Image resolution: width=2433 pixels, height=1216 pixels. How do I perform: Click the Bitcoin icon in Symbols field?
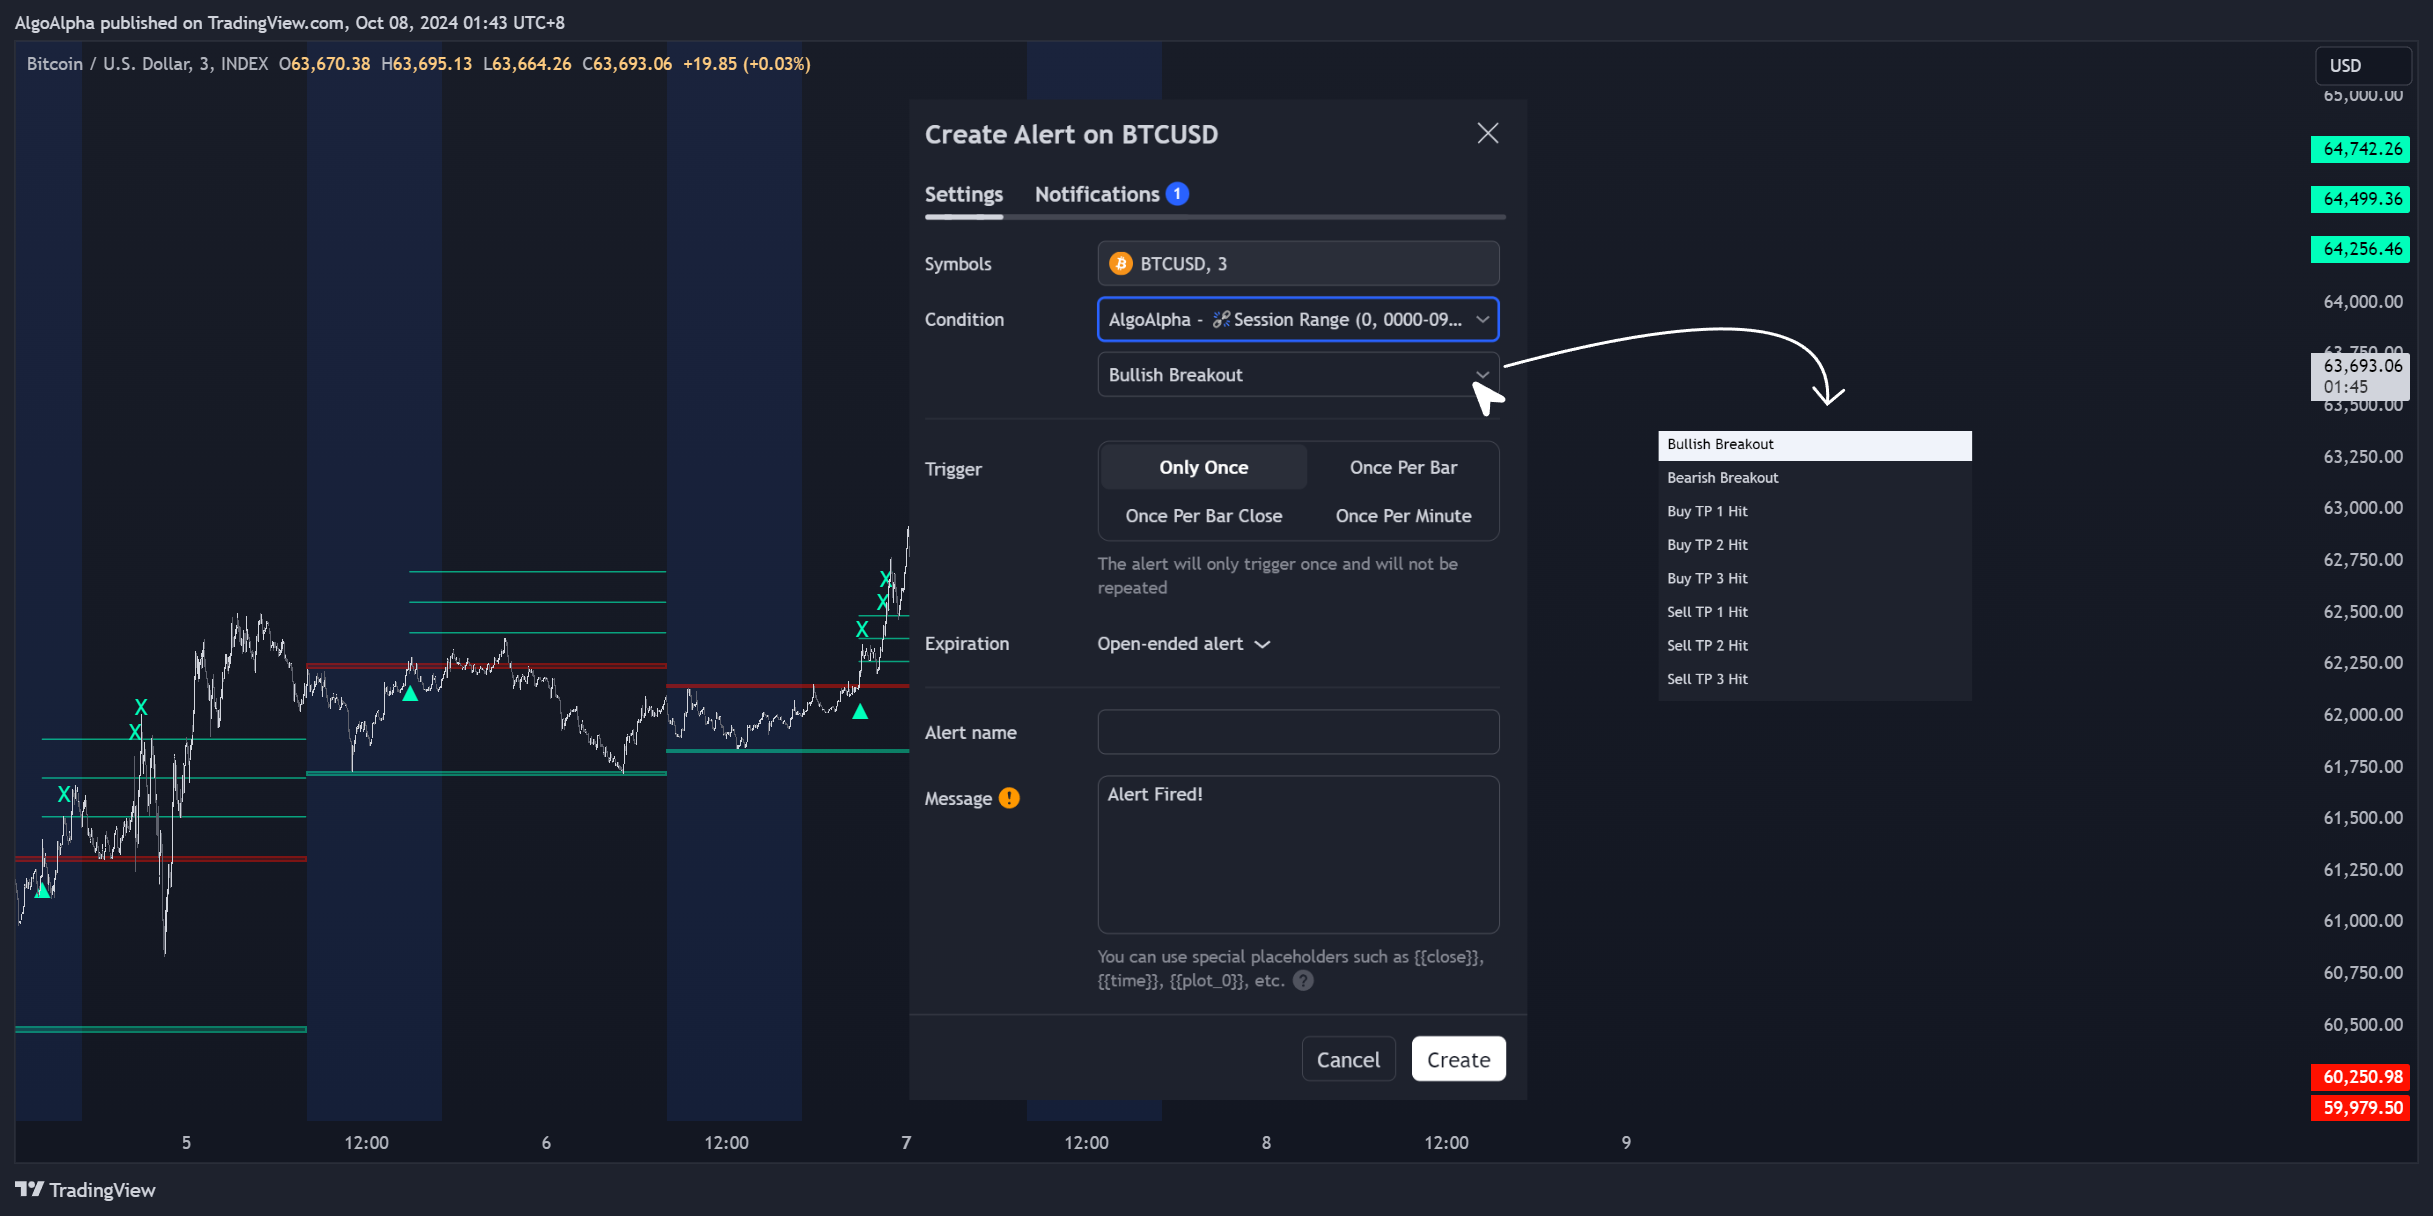point(1120,264)
